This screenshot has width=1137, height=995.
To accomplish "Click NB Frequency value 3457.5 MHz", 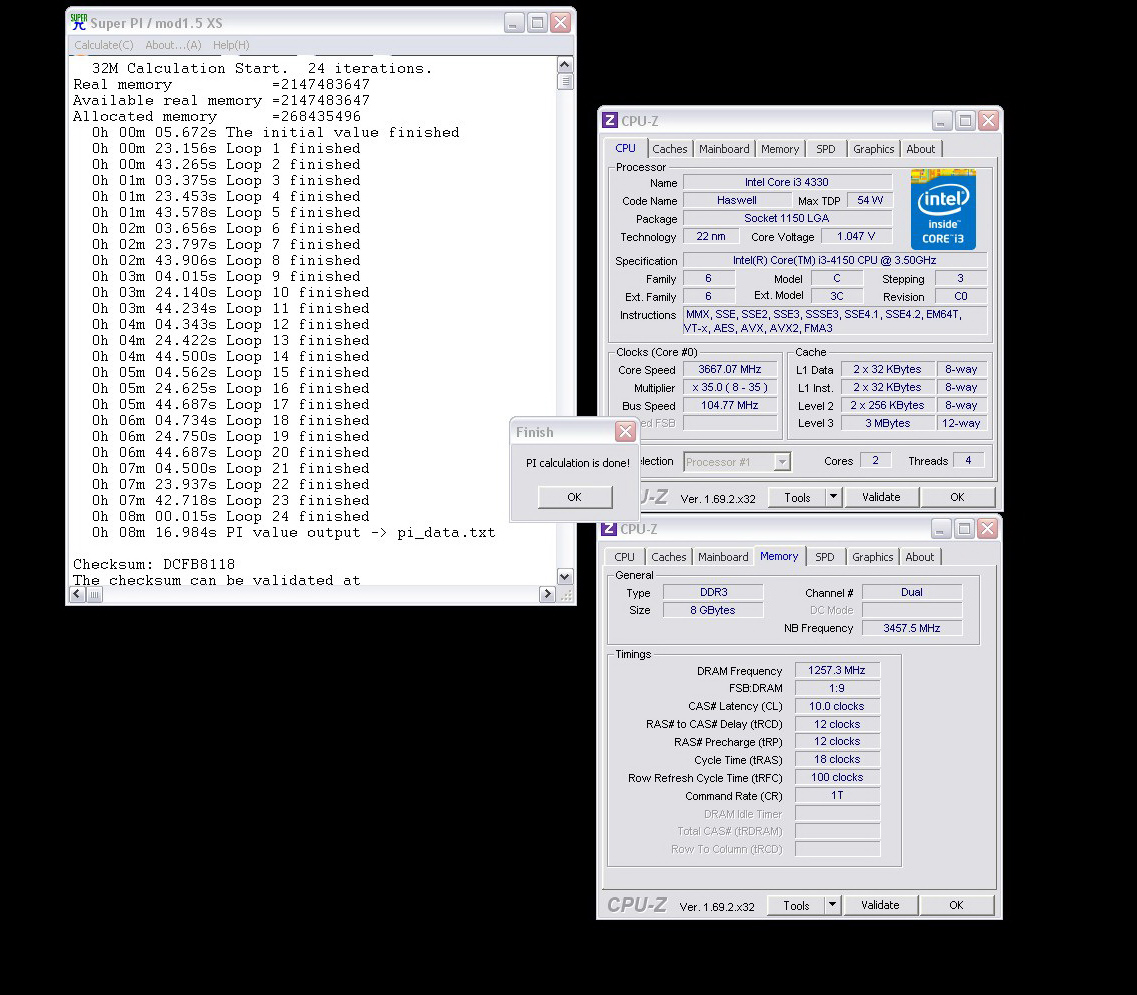I will pyautogui.click(x=911, y=628).
